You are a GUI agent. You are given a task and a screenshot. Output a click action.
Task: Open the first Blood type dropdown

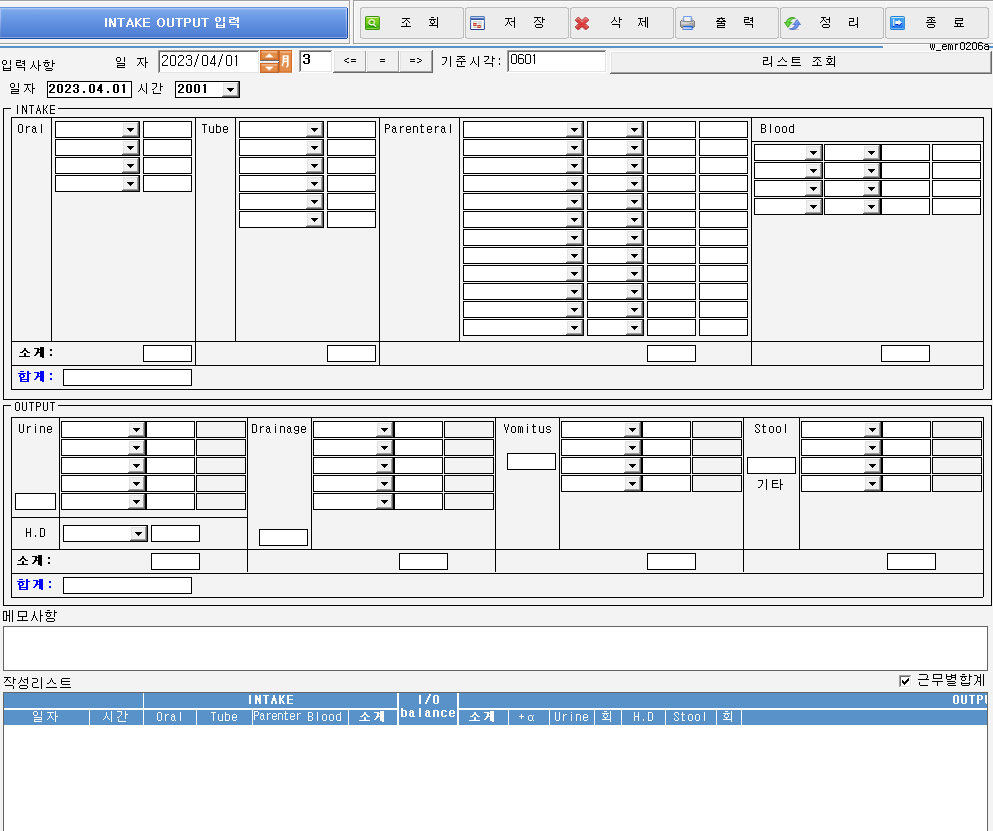pos(813,153)
